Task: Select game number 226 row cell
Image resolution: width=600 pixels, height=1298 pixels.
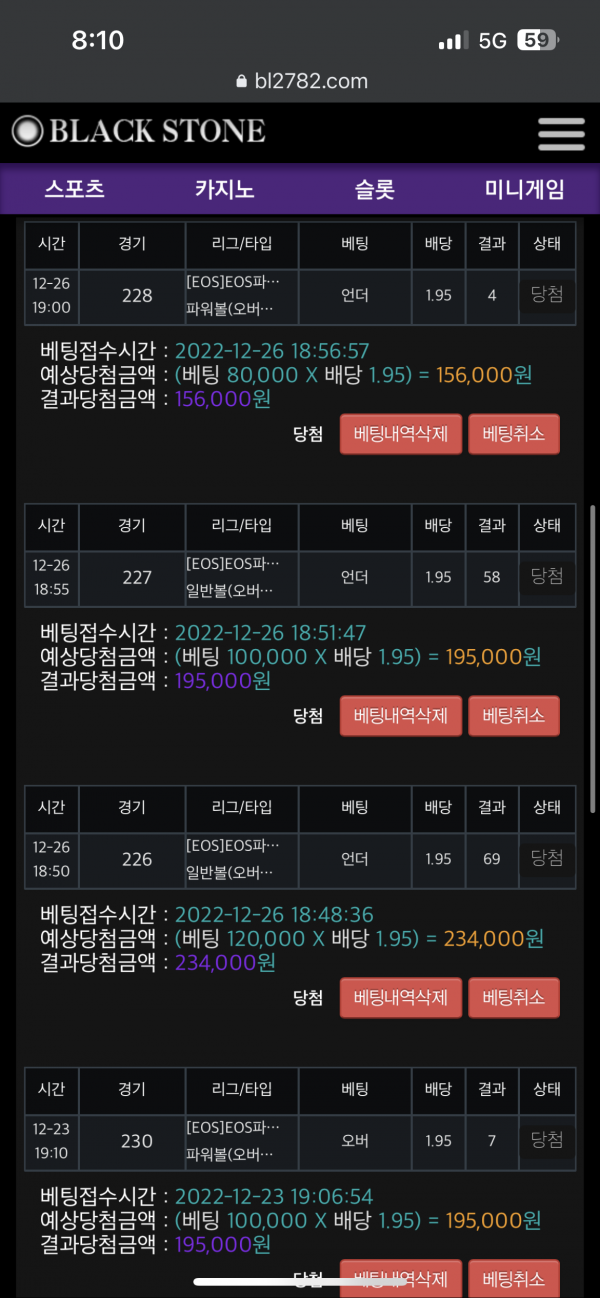Action: 137,859
